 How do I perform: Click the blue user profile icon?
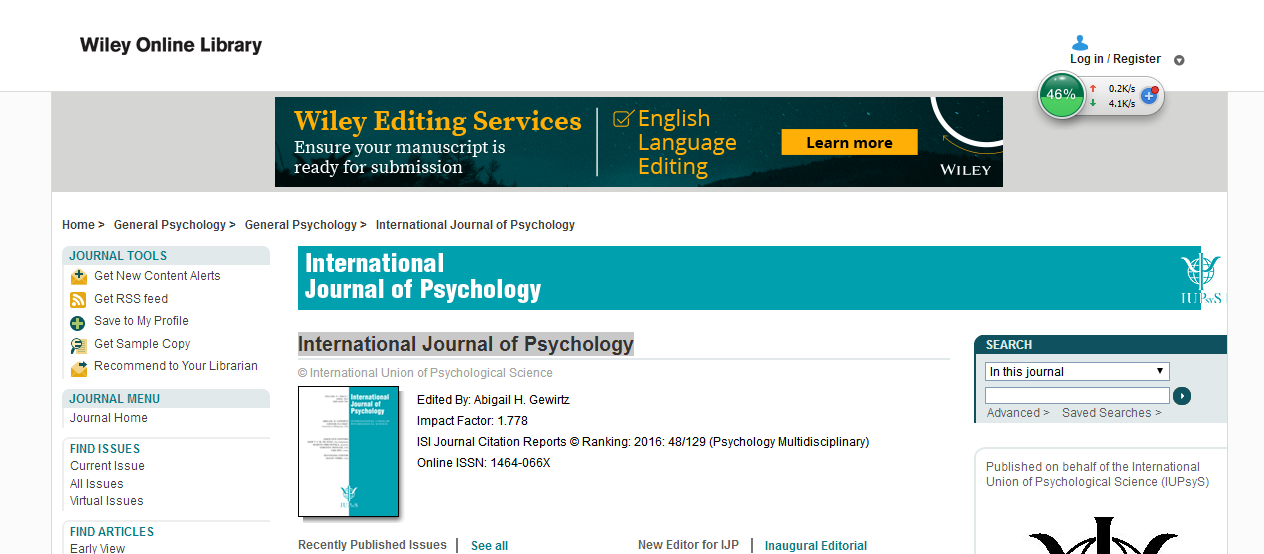click(1080, 43)
